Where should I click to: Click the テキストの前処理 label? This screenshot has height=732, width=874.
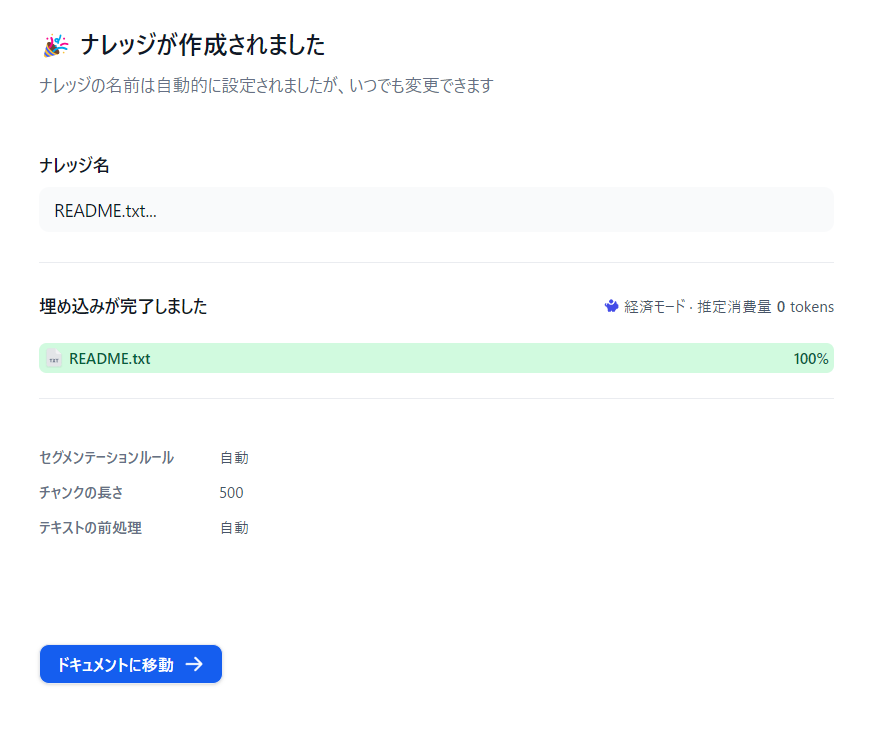pyautogui.click(x=90, y=527)
